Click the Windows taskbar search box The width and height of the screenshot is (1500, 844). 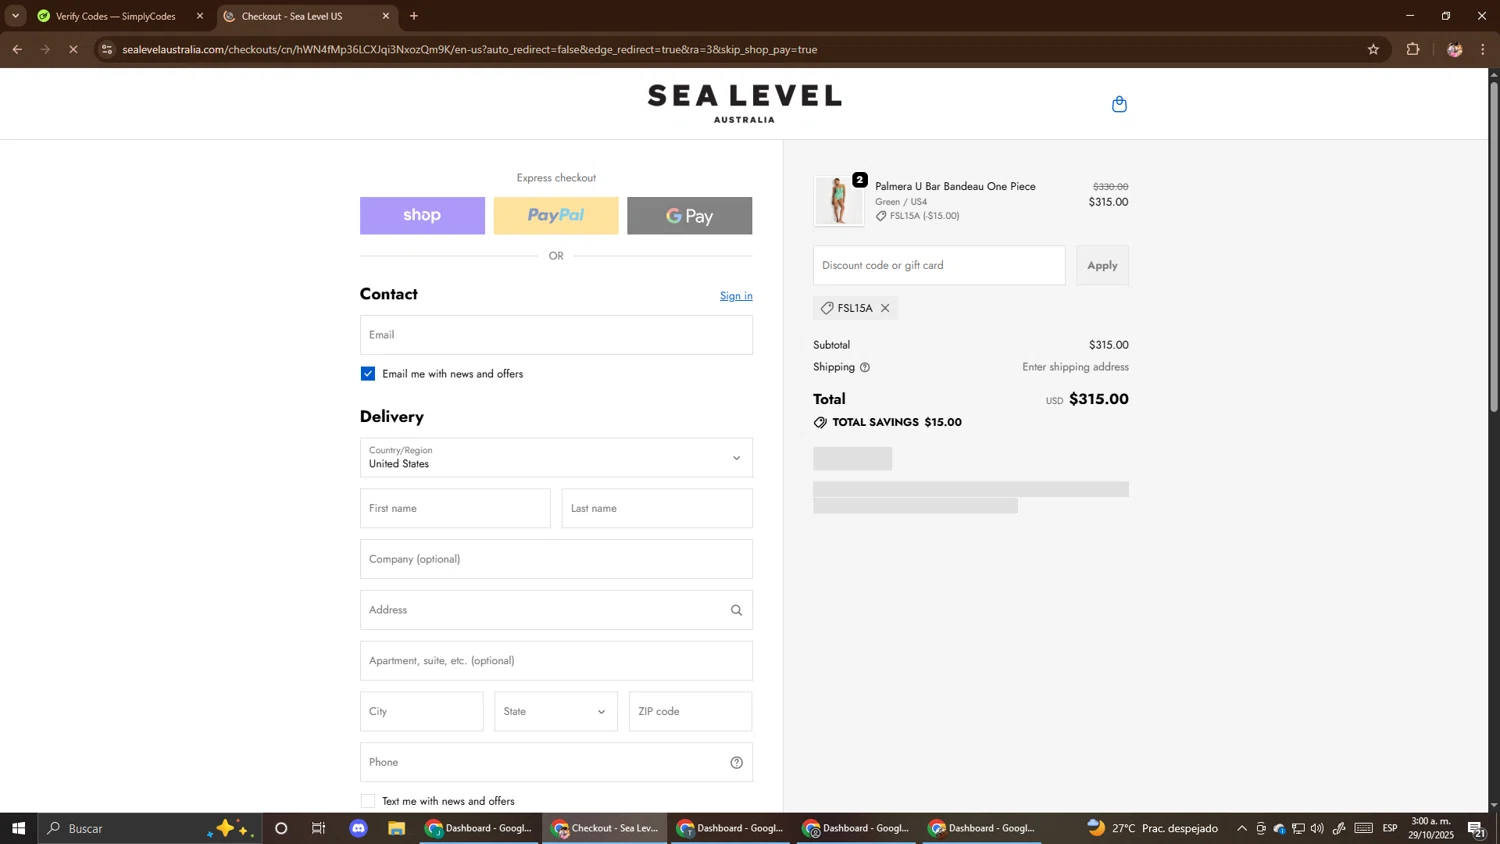click(x=150, y=828)
